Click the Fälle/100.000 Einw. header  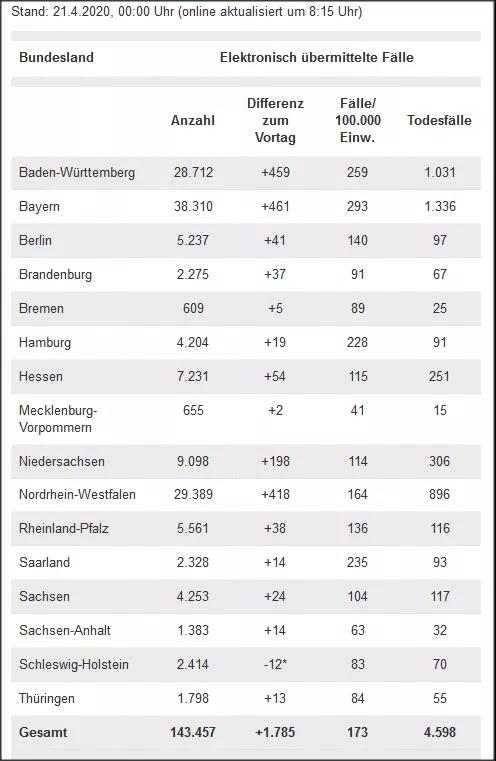358,120
